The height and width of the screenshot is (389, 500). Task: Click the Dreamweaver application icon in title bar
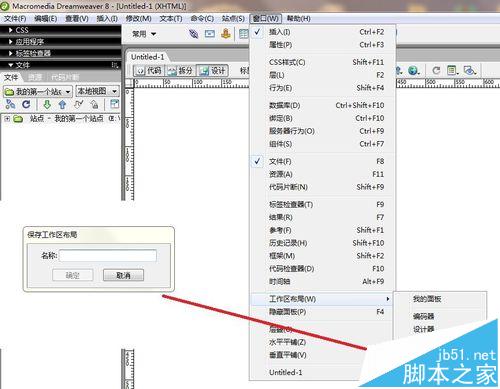[5, 6]
